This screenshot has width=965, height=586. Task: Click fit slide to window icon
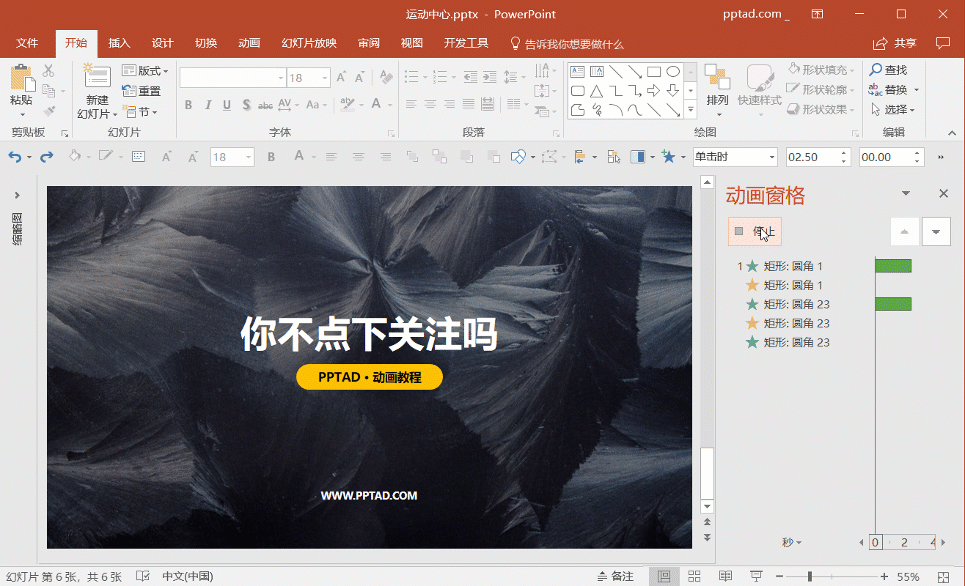tap(943, 577)
